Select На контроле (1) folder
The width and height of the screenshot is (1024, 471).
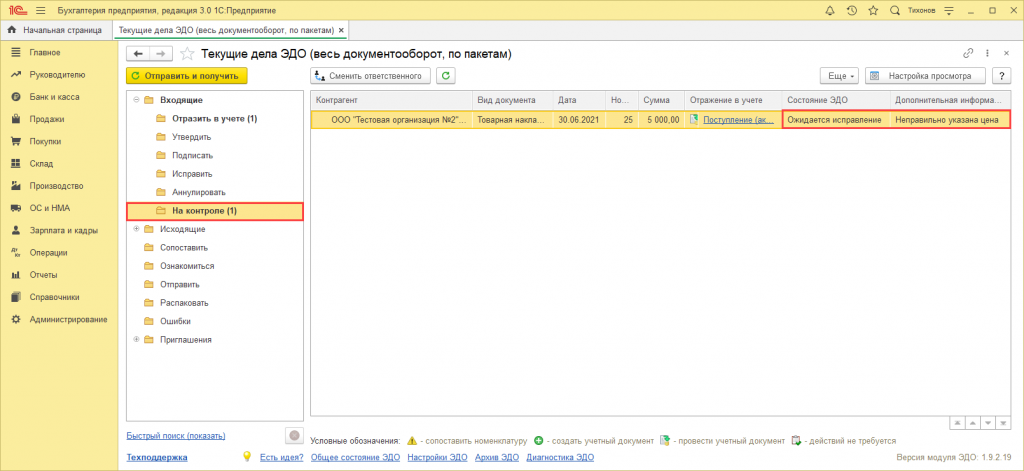click(215, 211)
